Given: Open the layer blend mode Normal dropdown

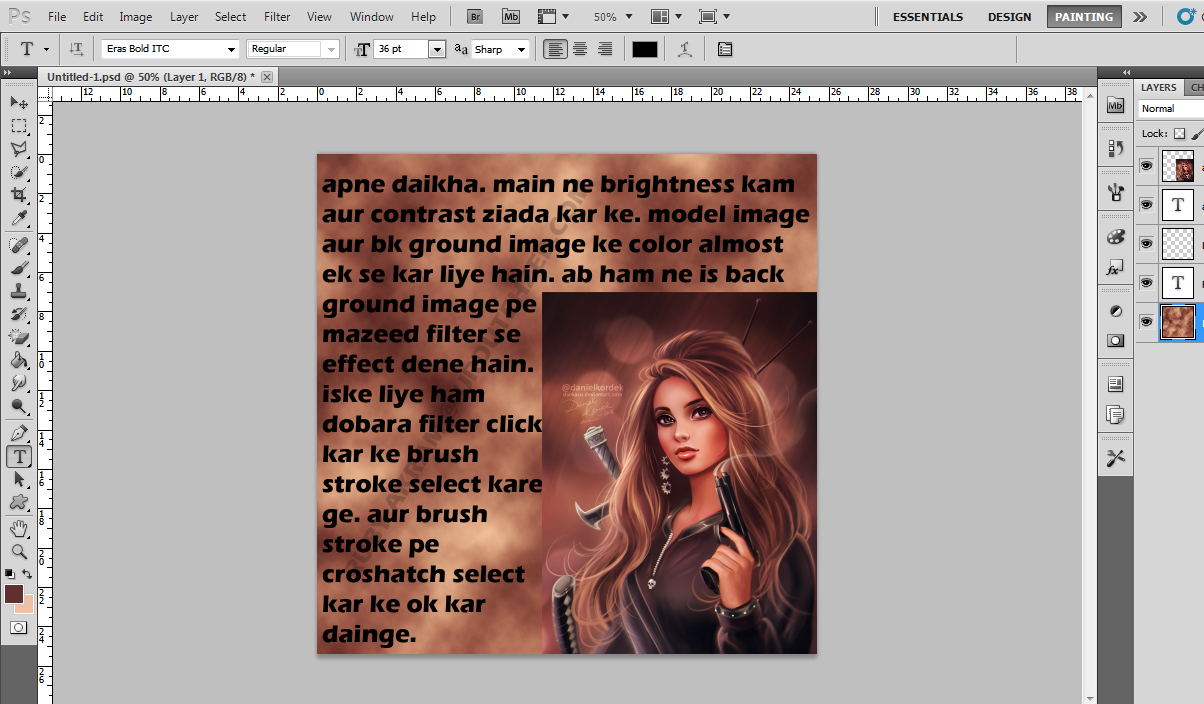Looking at the screenshot, I should tap(1171, 108).
